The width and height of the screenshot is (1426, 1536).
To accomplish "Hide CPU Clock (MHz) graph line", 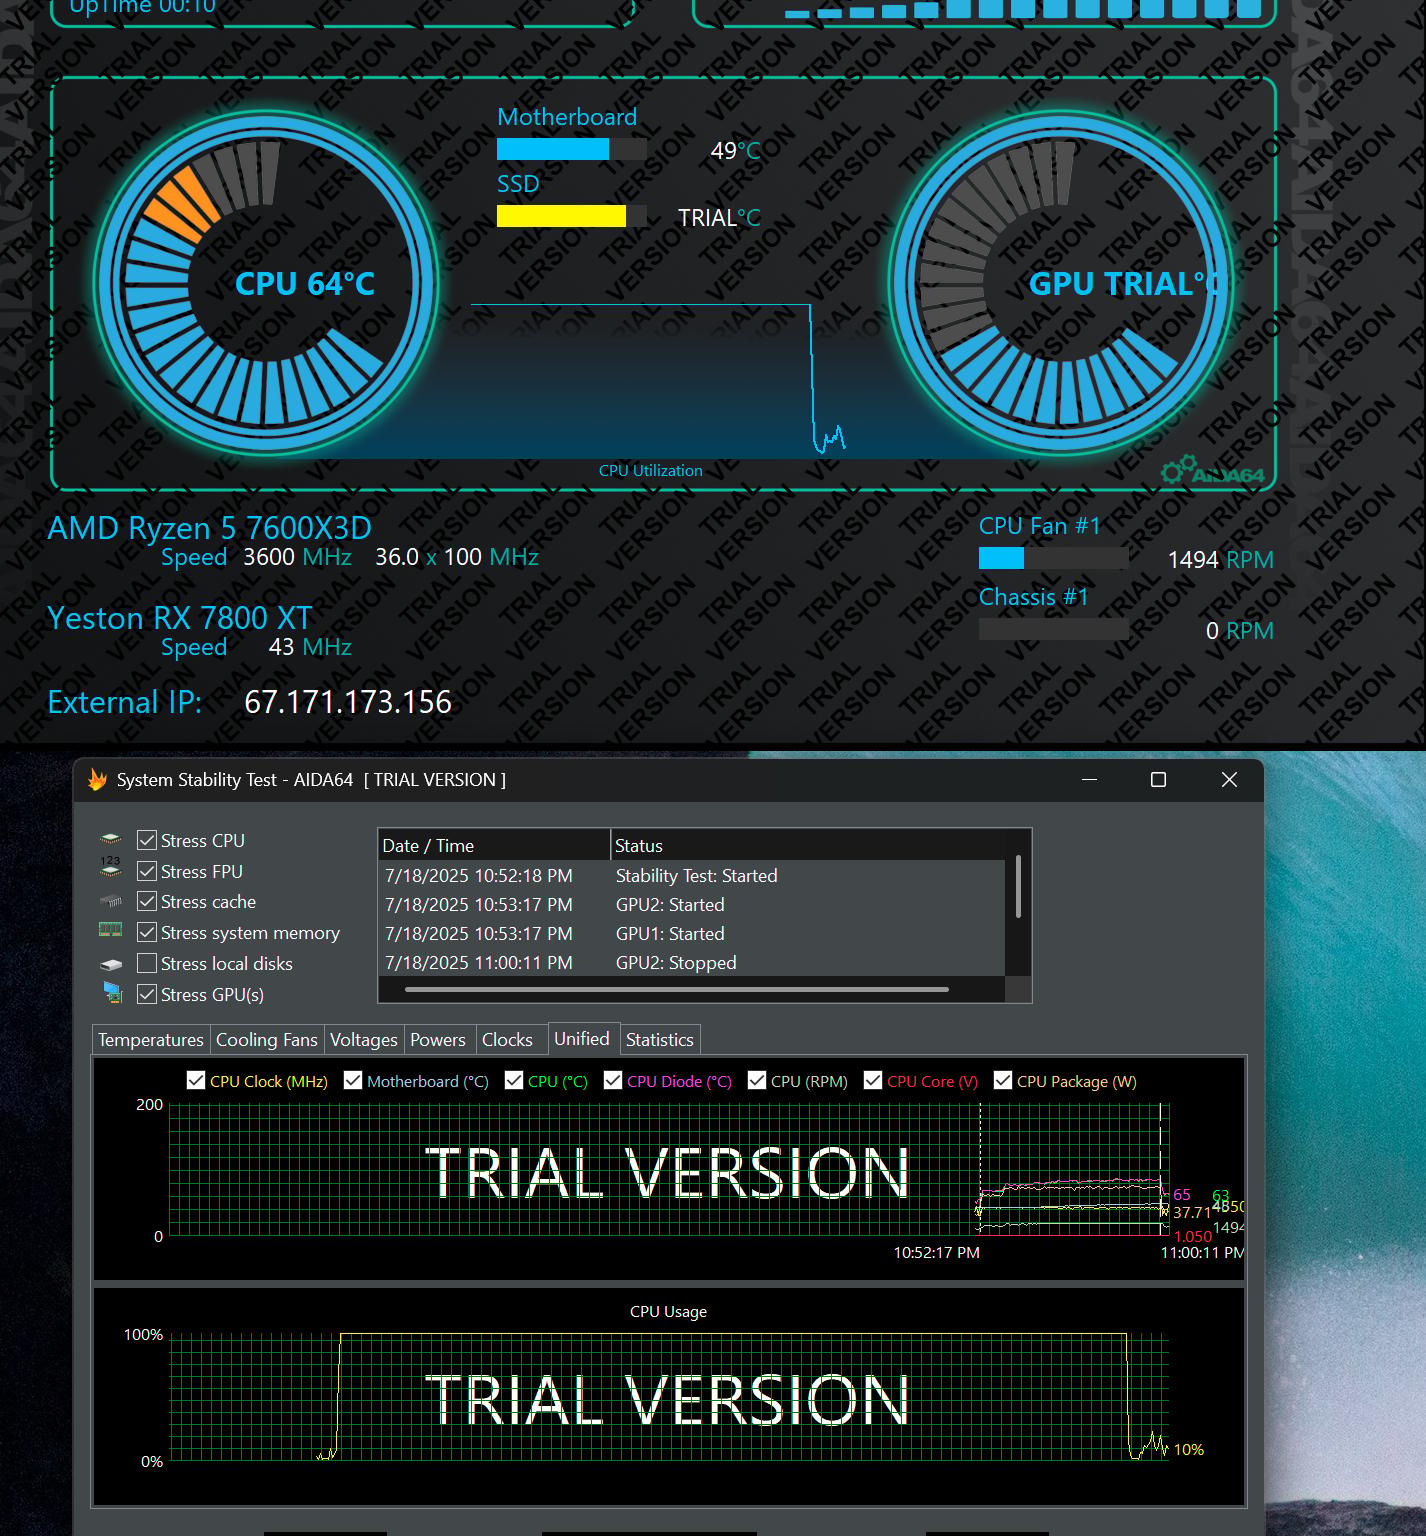I will pos(196,1080).
